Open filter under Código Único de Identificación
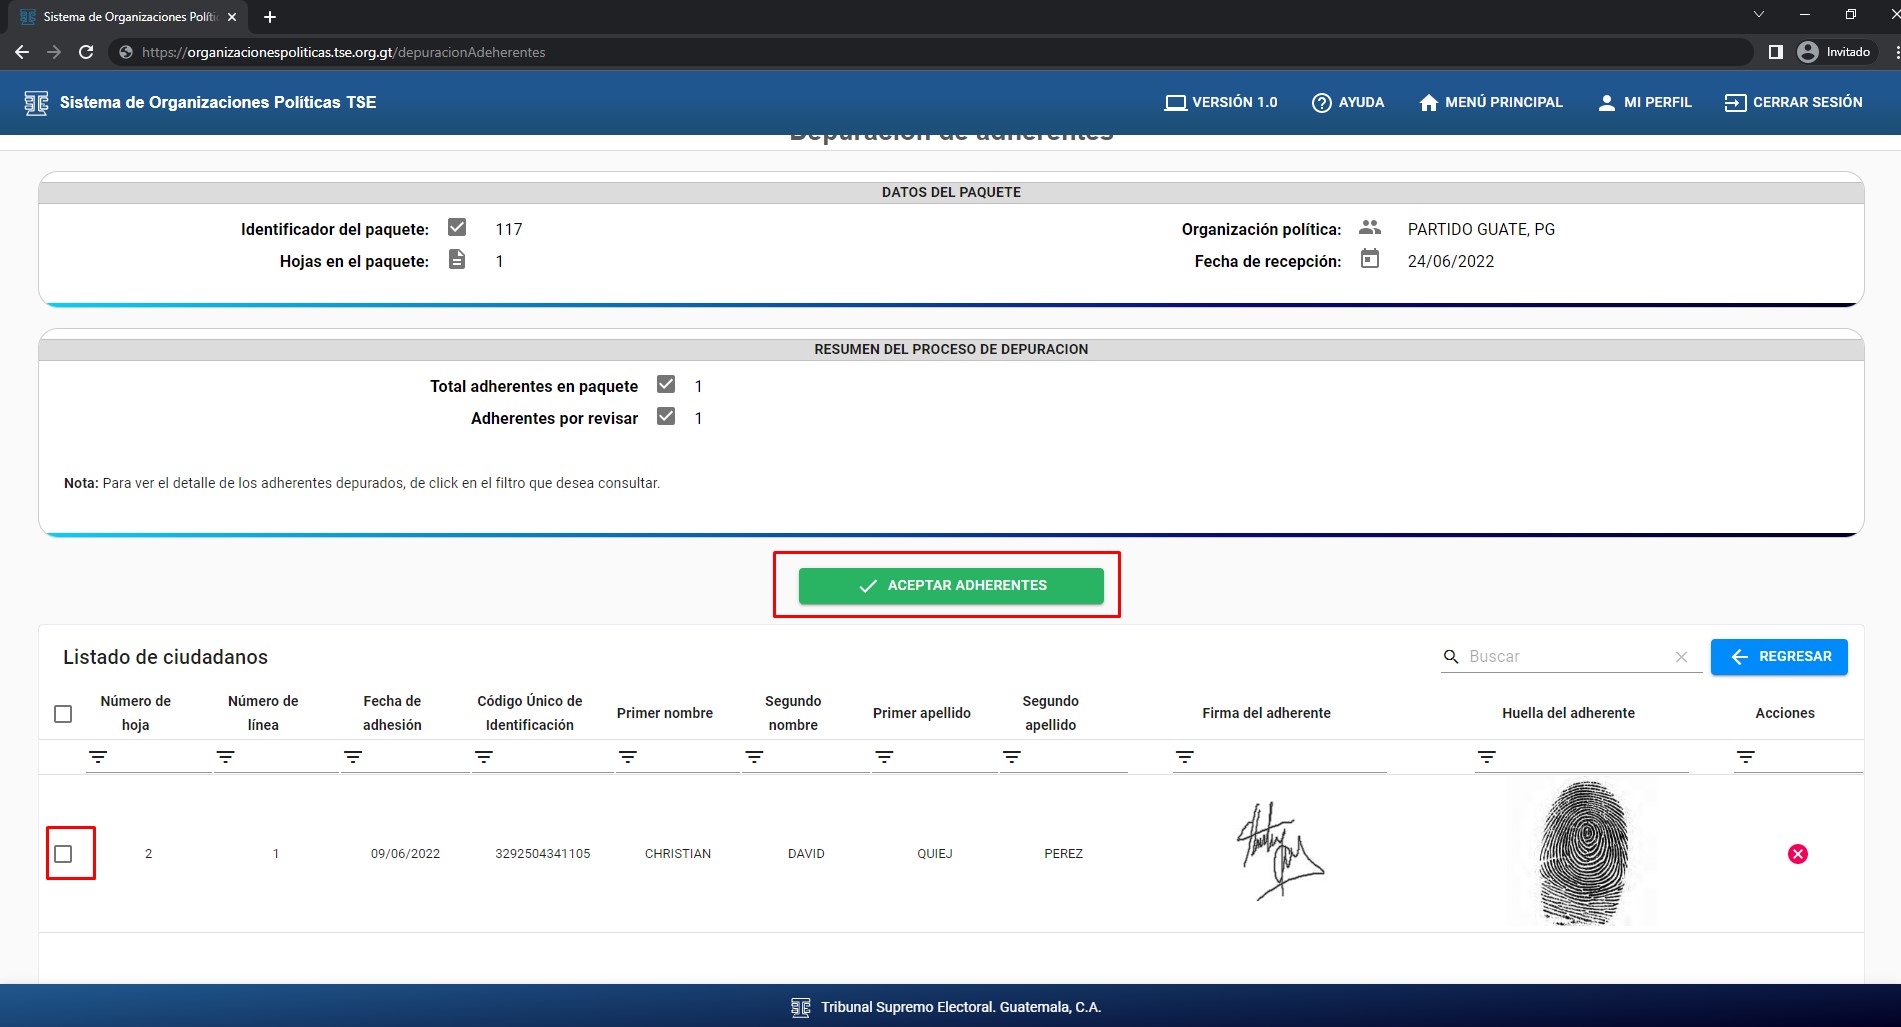 pyautogui.click(x=484, y=757)
